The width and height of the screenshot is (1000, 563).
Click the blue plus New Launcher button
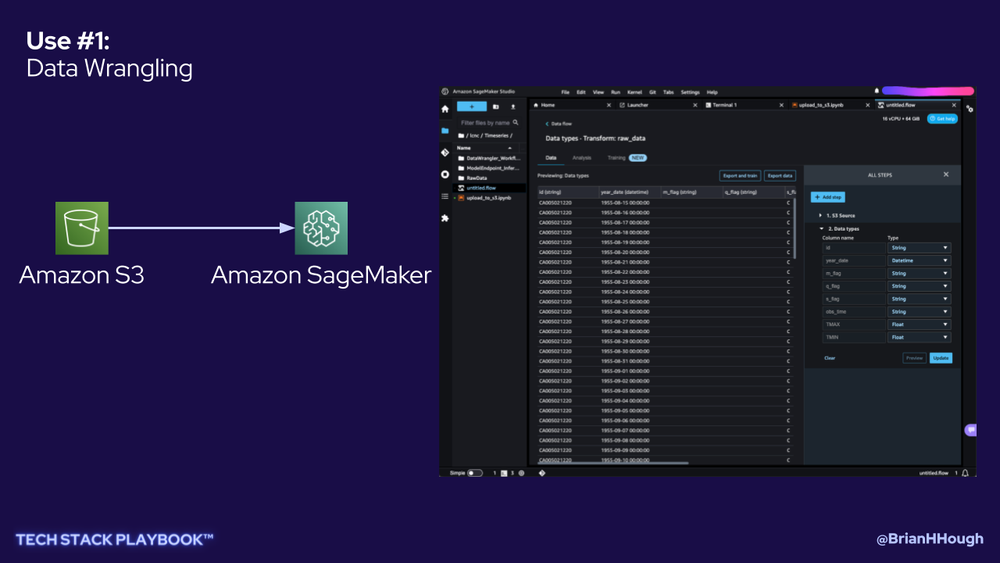point(472,106)
